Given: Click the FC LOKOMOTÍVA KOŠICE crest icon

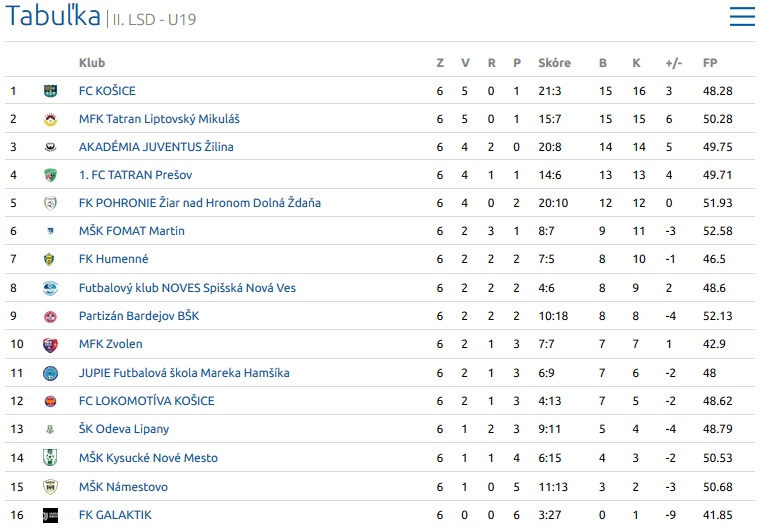Looking at the screenshot, I should 50,401.
